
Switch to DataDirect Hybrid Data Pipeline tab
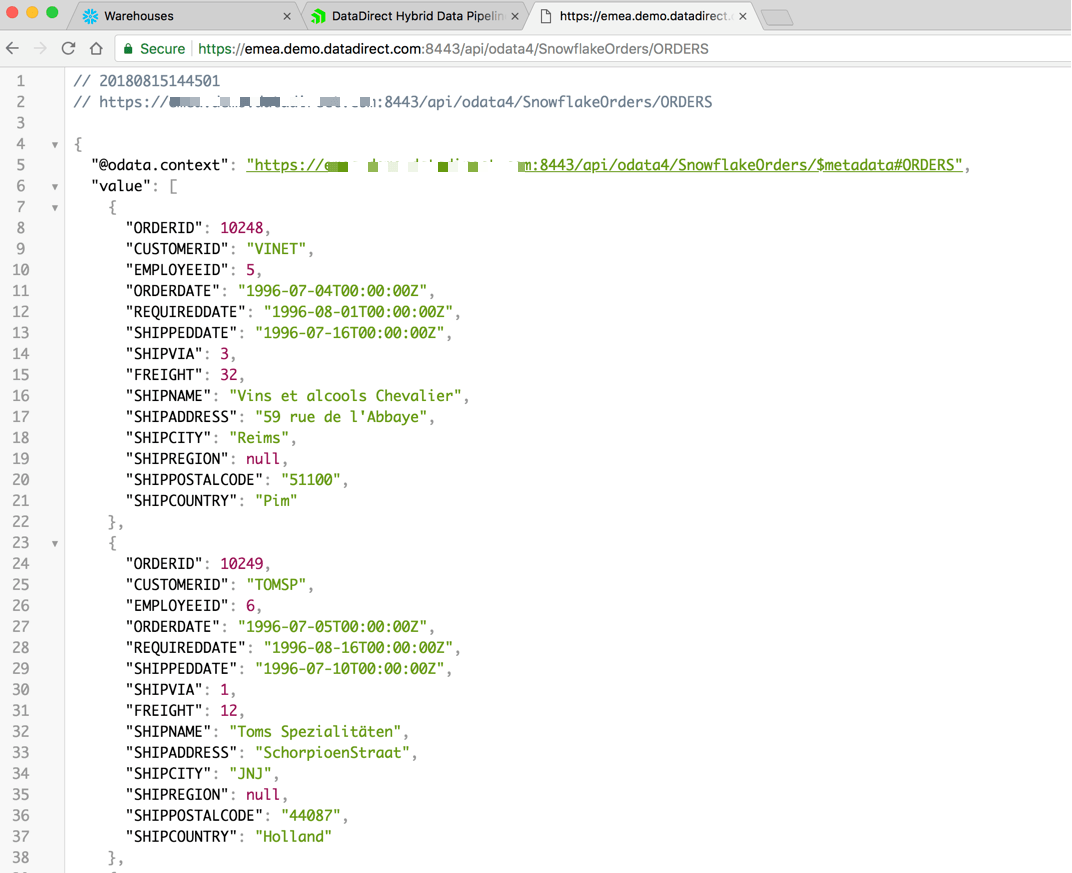pyautogui.click(x=410, y=16)
